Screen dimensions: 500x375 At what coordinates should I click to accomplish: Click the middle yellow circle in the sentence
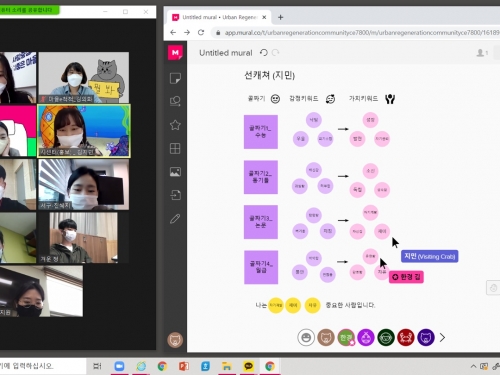pos(293,305)
